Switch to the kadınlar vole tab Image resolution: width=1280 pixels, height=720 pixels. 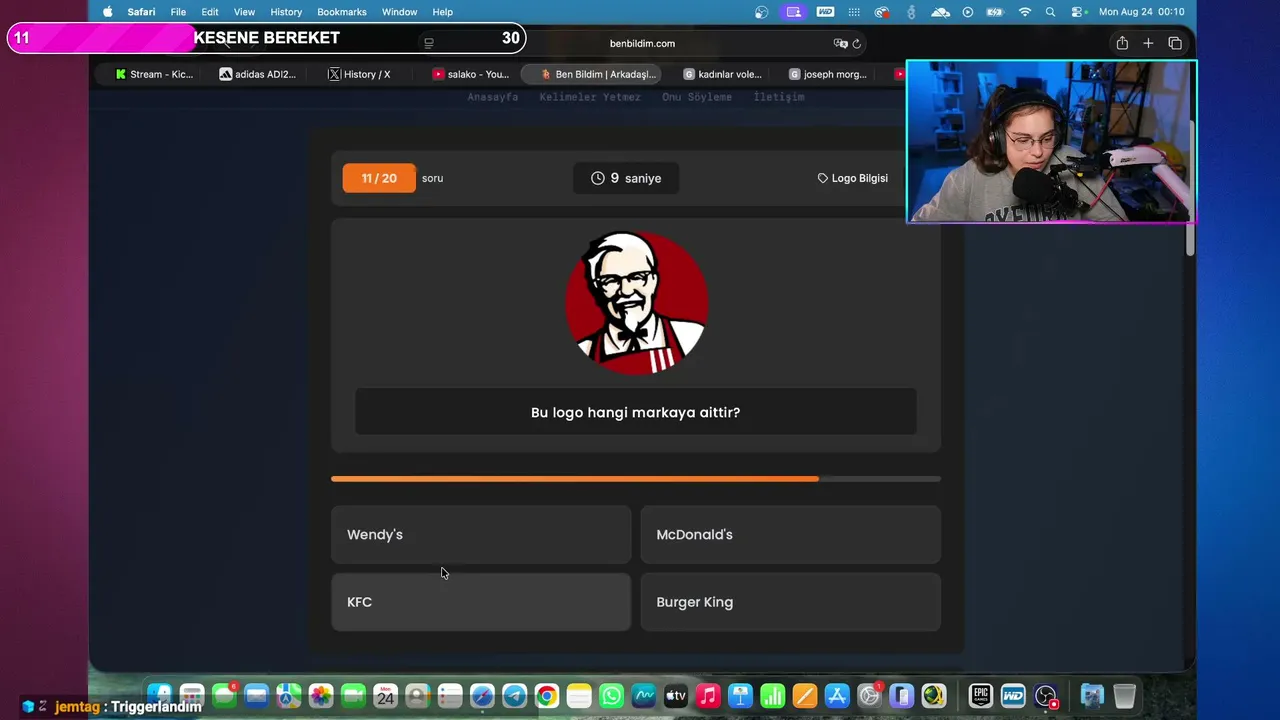click(723, 74)
